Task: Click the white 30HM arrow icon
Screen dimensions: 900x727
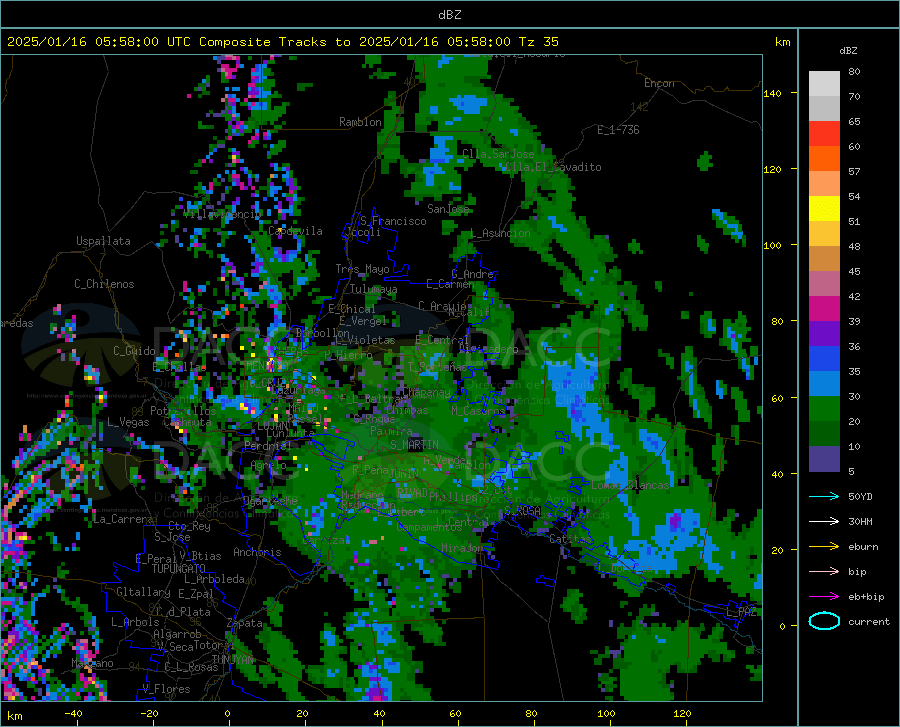Action: [x=824, y=521]
